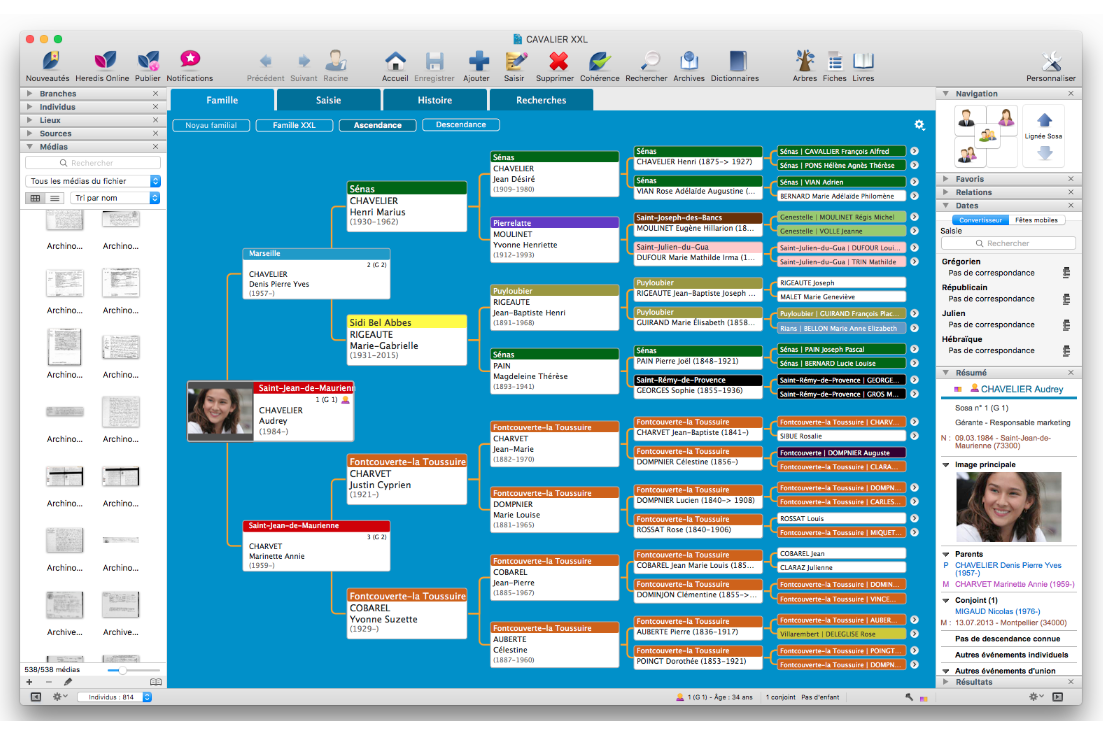Open Dictionnaires
Viewport: 1103px width, 735px height.
click(x=735, y=66)
